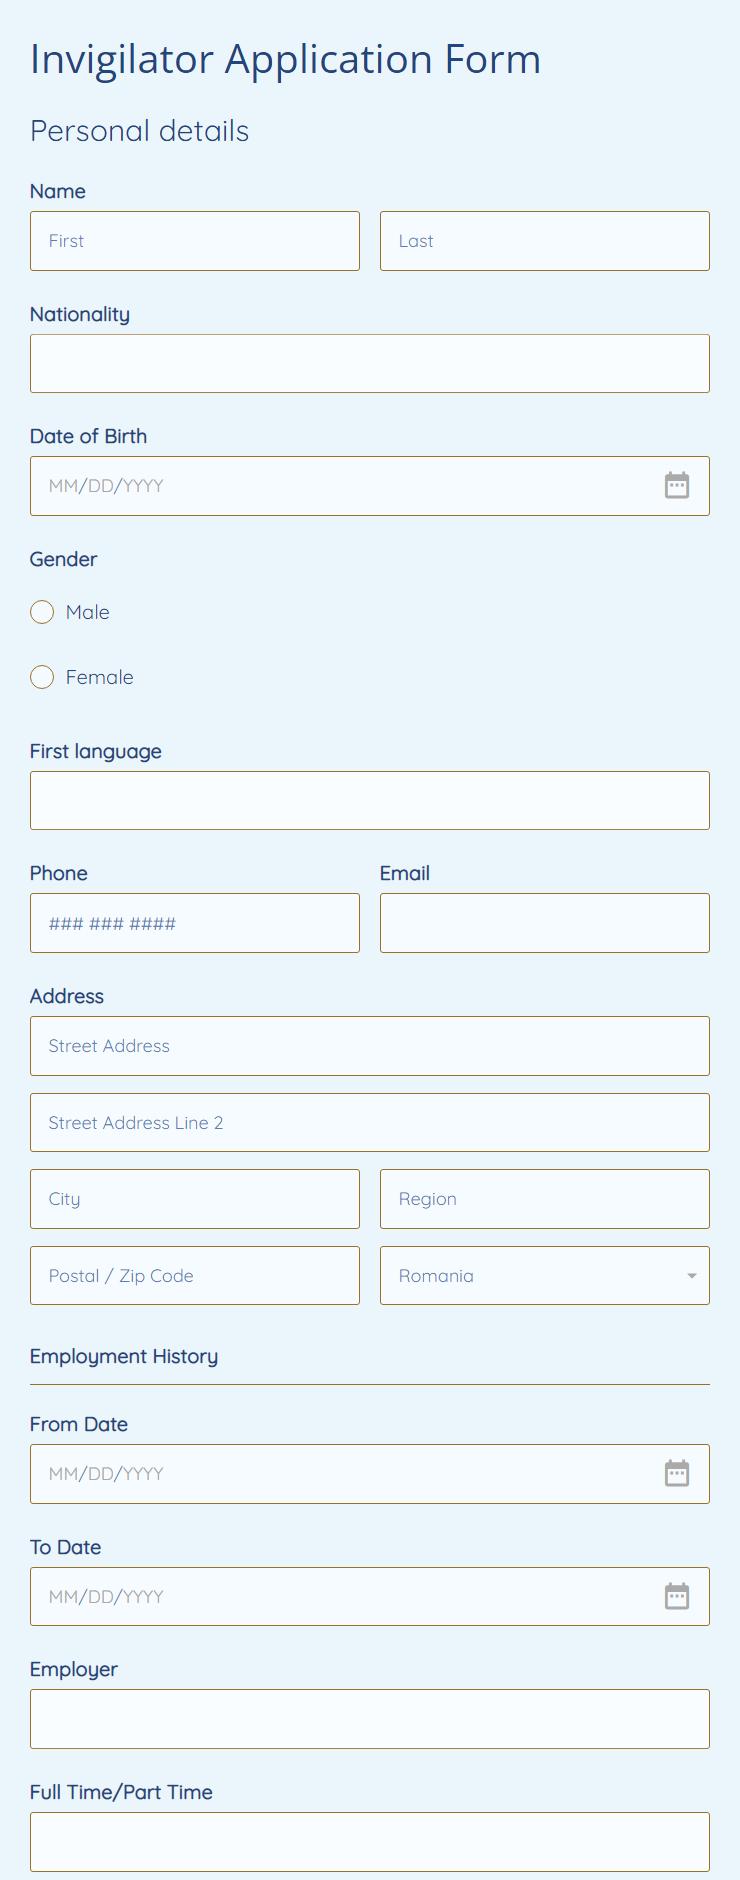
Task: Click the Full Time/Part Time field
Action: pyautogui.click(x=370, y=1841)
